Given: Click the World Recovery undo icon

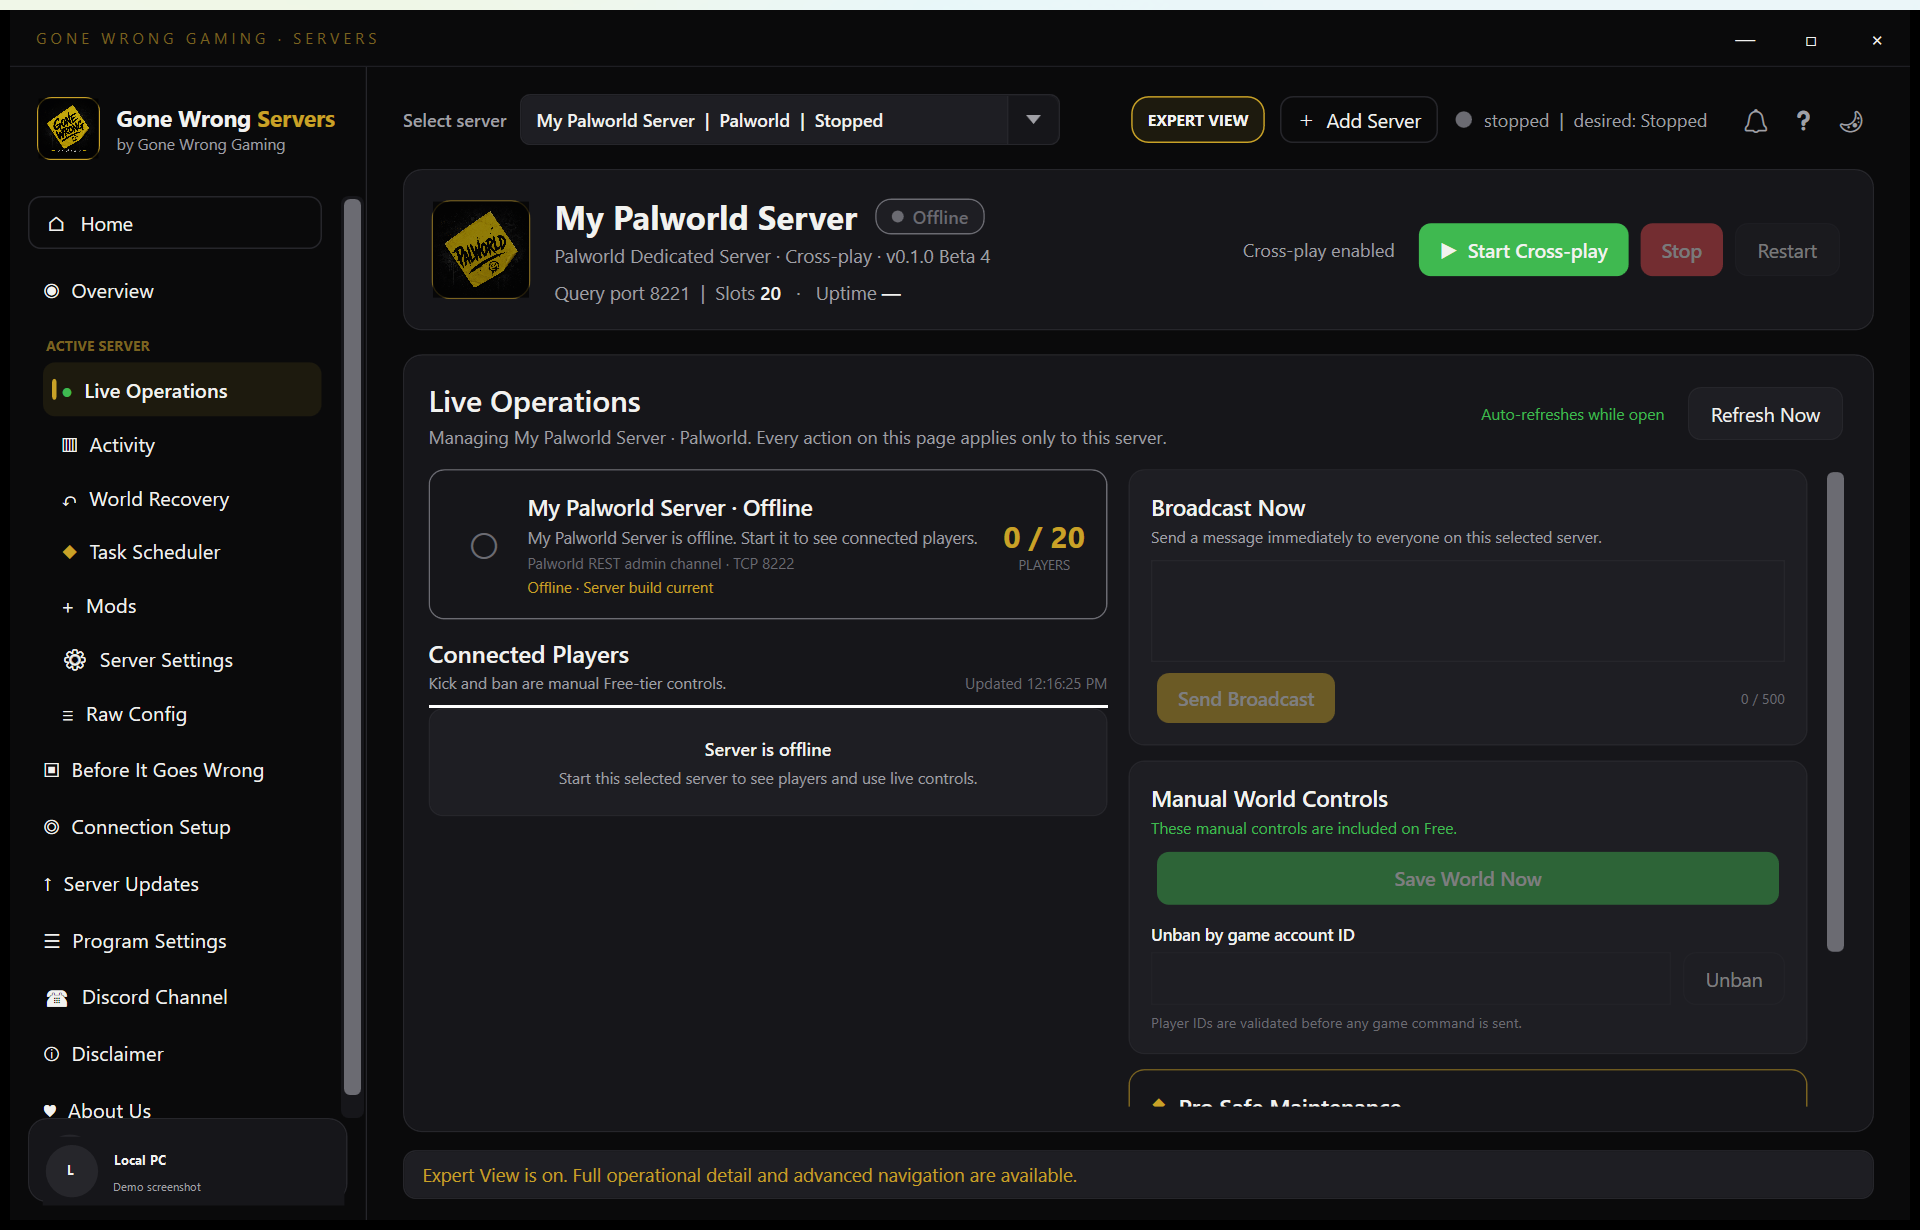Looking at the screenshot, I should click(69, 500).
